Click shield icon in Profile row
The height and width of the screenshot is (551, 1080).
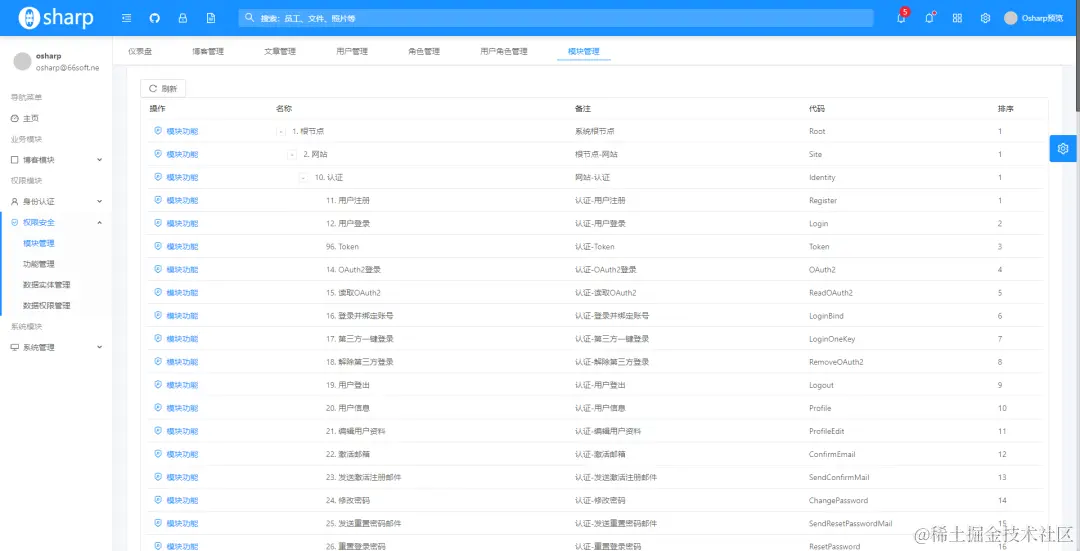[158, 408]
